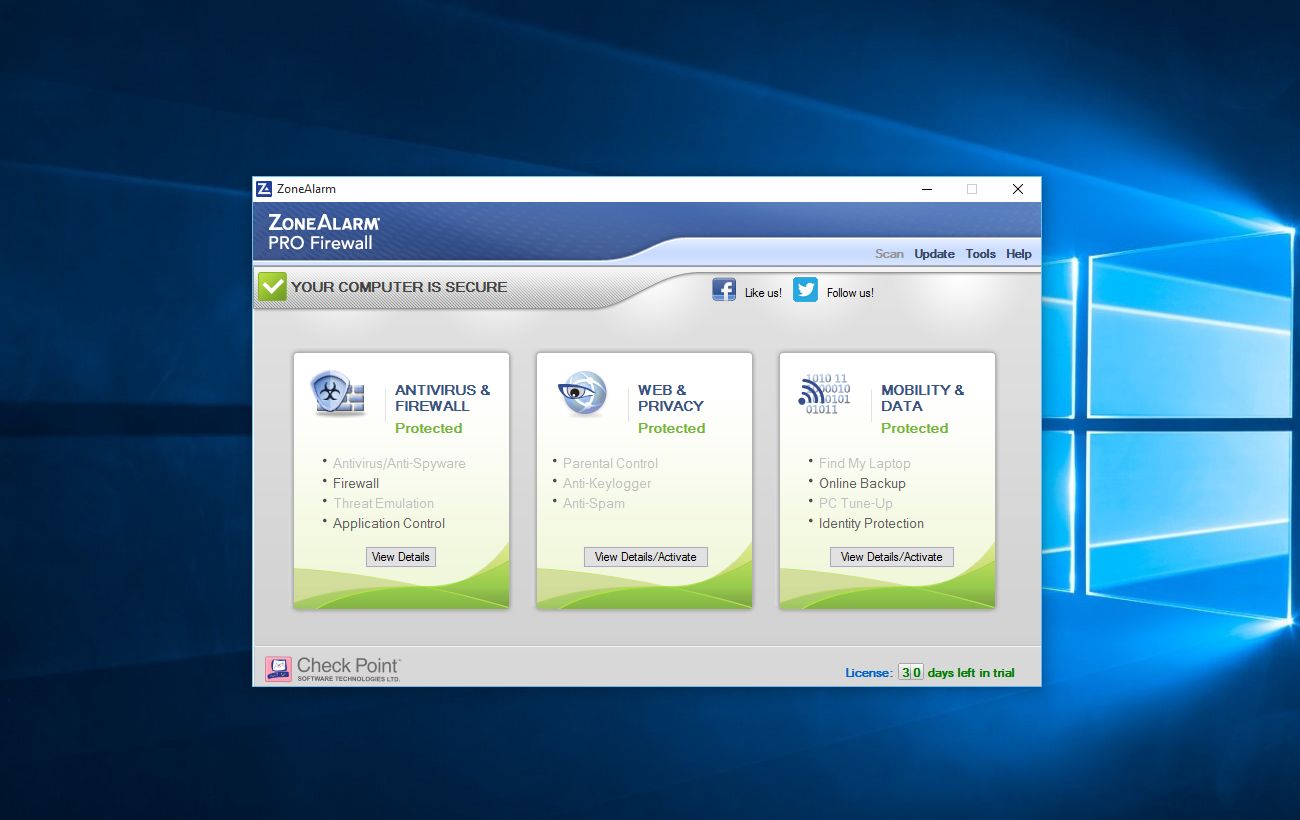Select Antivirus/Anti-Spyware item
1300x820 pixels.
click(399, 463)
